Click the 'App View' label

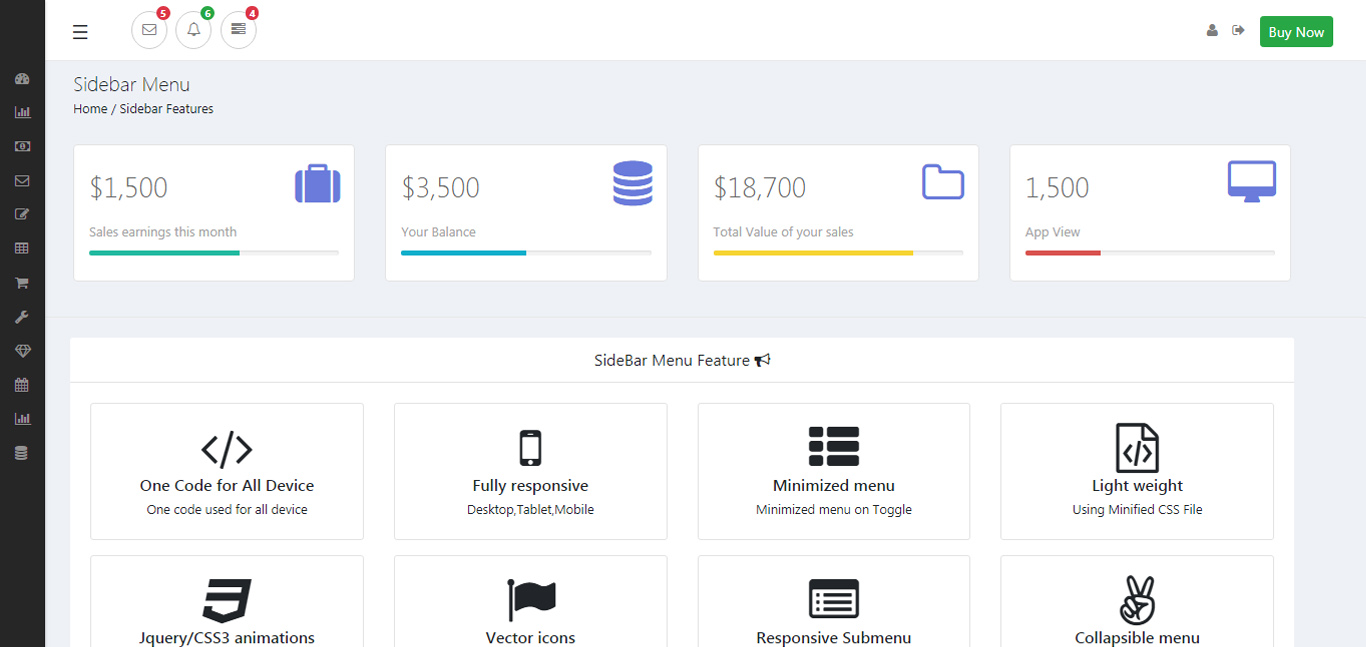pyautogui.click(x=1053, y=232)
